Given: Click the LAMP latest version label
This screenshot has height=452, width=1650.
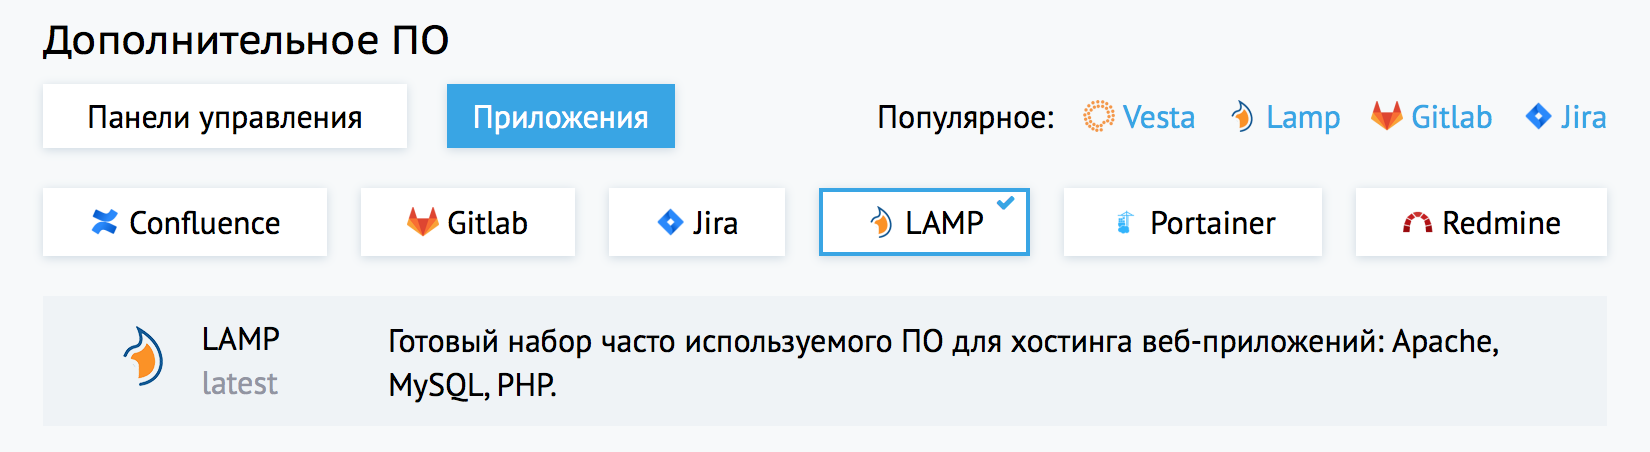Looking at the screenshot, I should pos(240,383).
